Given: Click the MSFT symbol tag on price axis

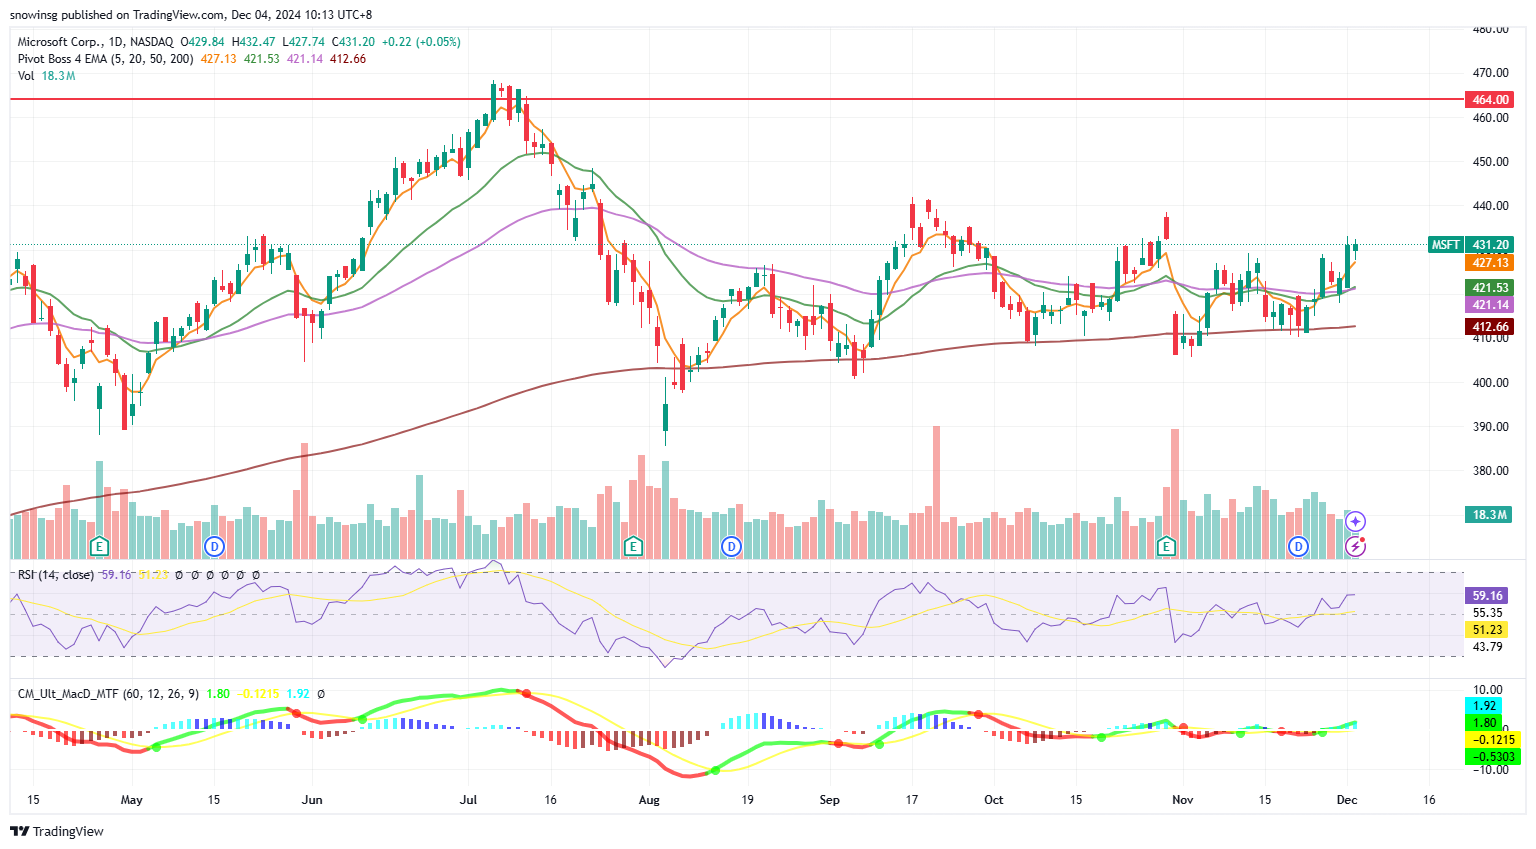Looking at the screenshot, I should coord(1446,245).
